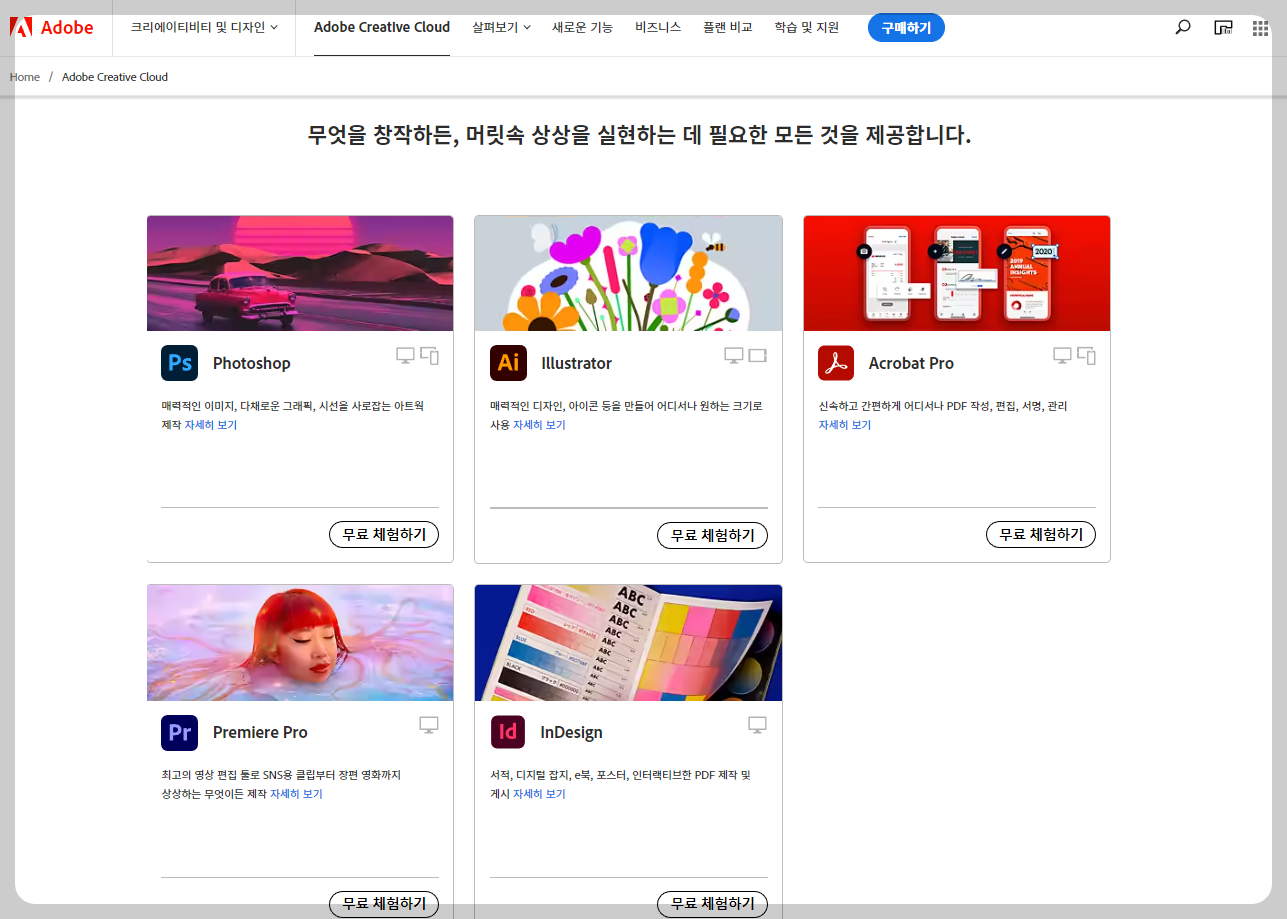Open the app launcher grid icon
This screenshot has width=1287, height=919.
(x=1260, y=28)
